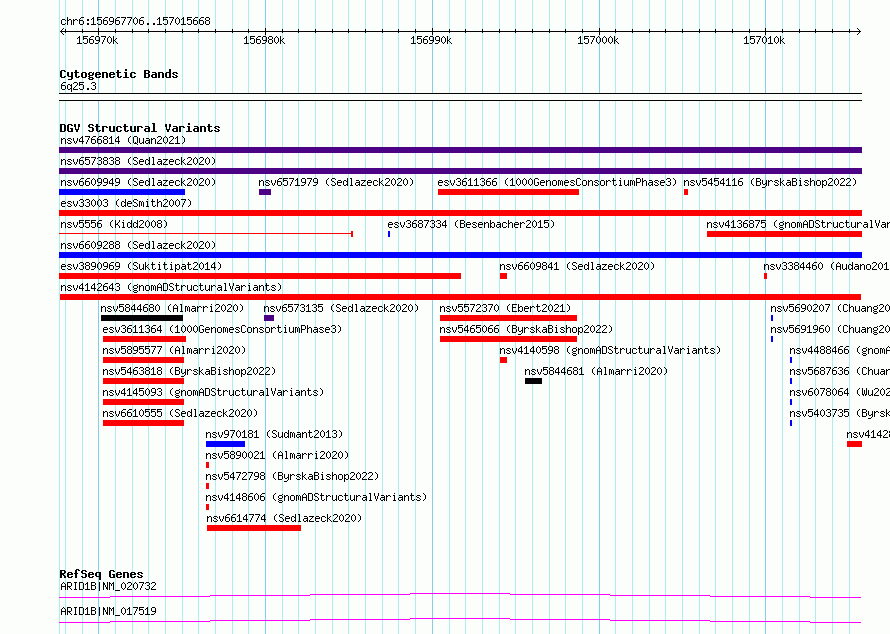Viewport: 890px width, 634px height.
Task: Click nsv4142643 (gnomADStructuralVariants) label
Action: click(171, 287)
